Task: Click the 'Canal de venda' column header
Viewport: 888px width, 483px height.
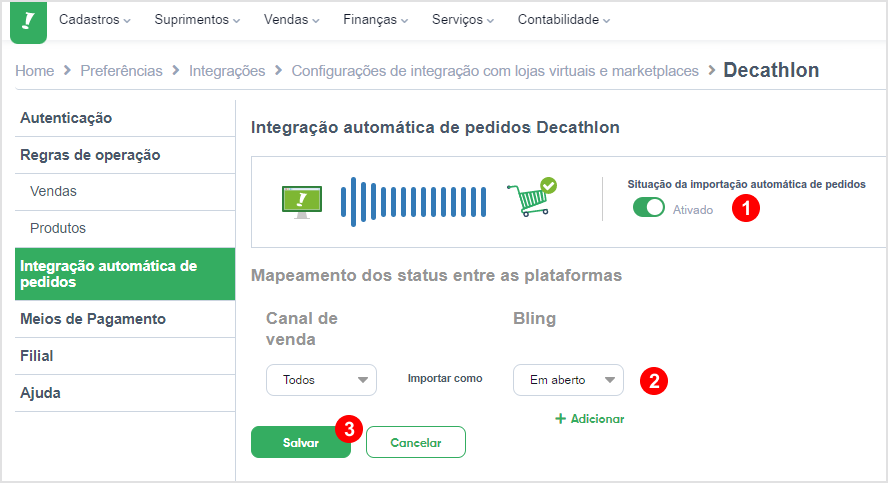Action: click(301, 328)
